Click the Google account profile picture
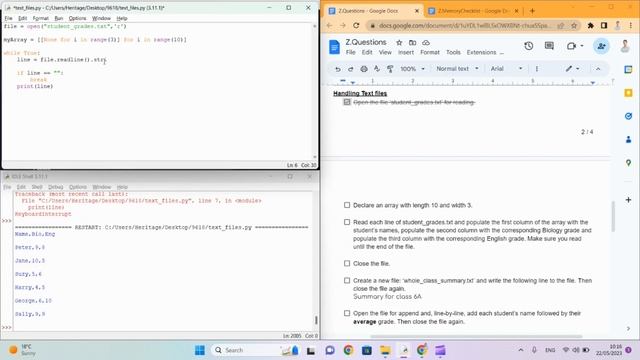Screen dimensions: 640x360 625,46
